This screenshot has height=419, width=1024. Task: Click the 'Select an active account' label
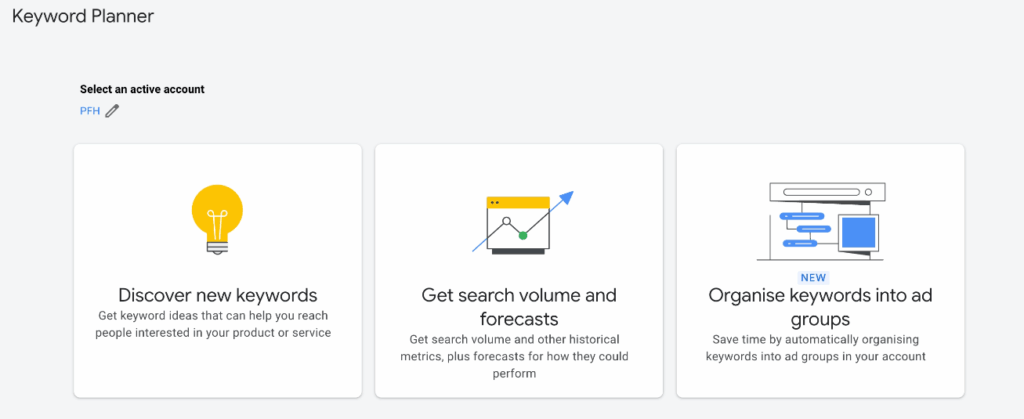coord(142,89)
